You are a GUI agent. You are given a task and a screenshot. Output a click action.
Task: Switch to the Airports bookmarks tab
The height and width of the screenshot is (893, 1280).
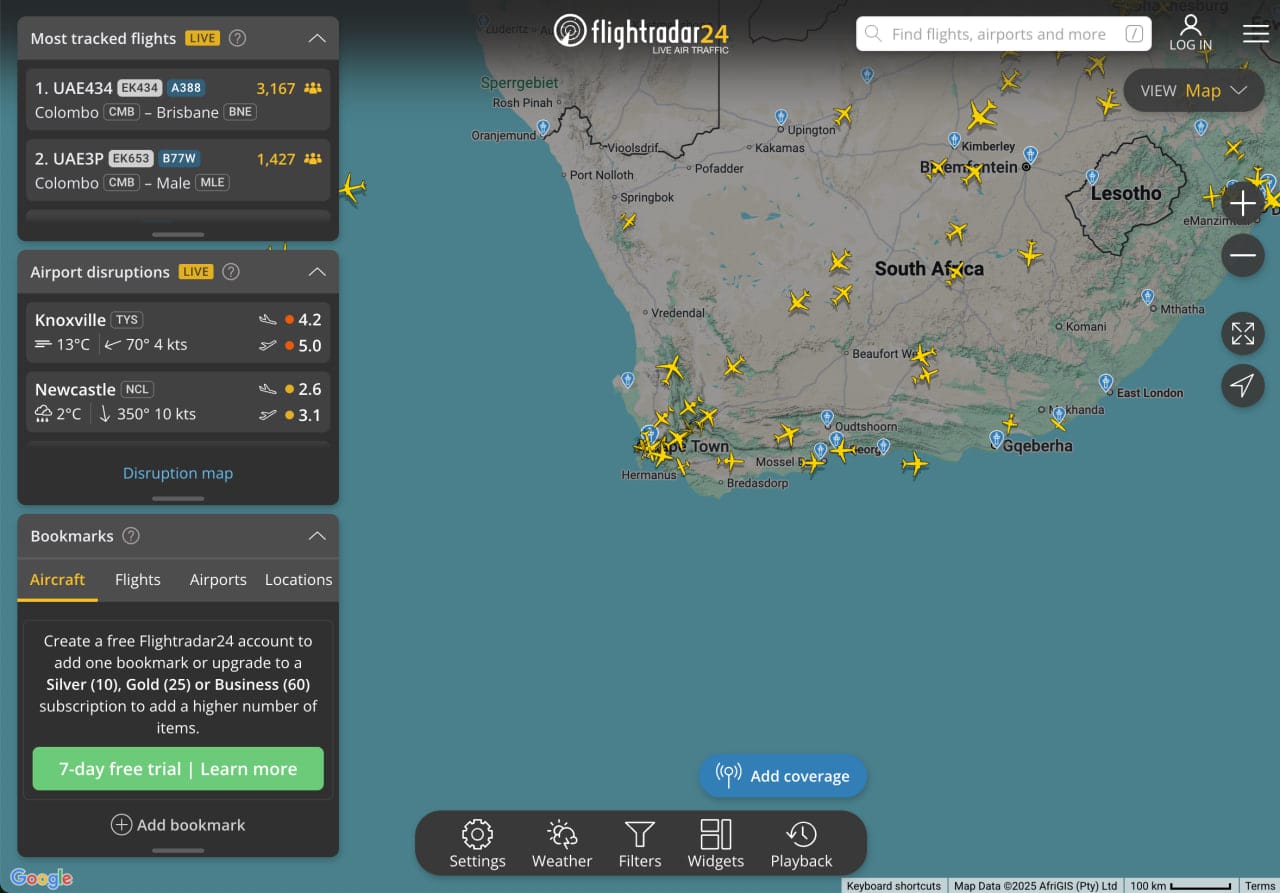[218, 580]
